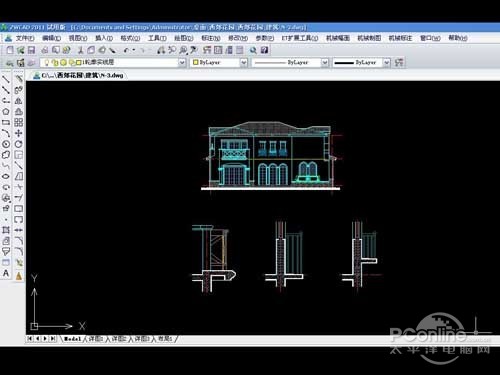
Task: Select the Polygon tool in the draw toolbar
Action: [x=6, y=112]
